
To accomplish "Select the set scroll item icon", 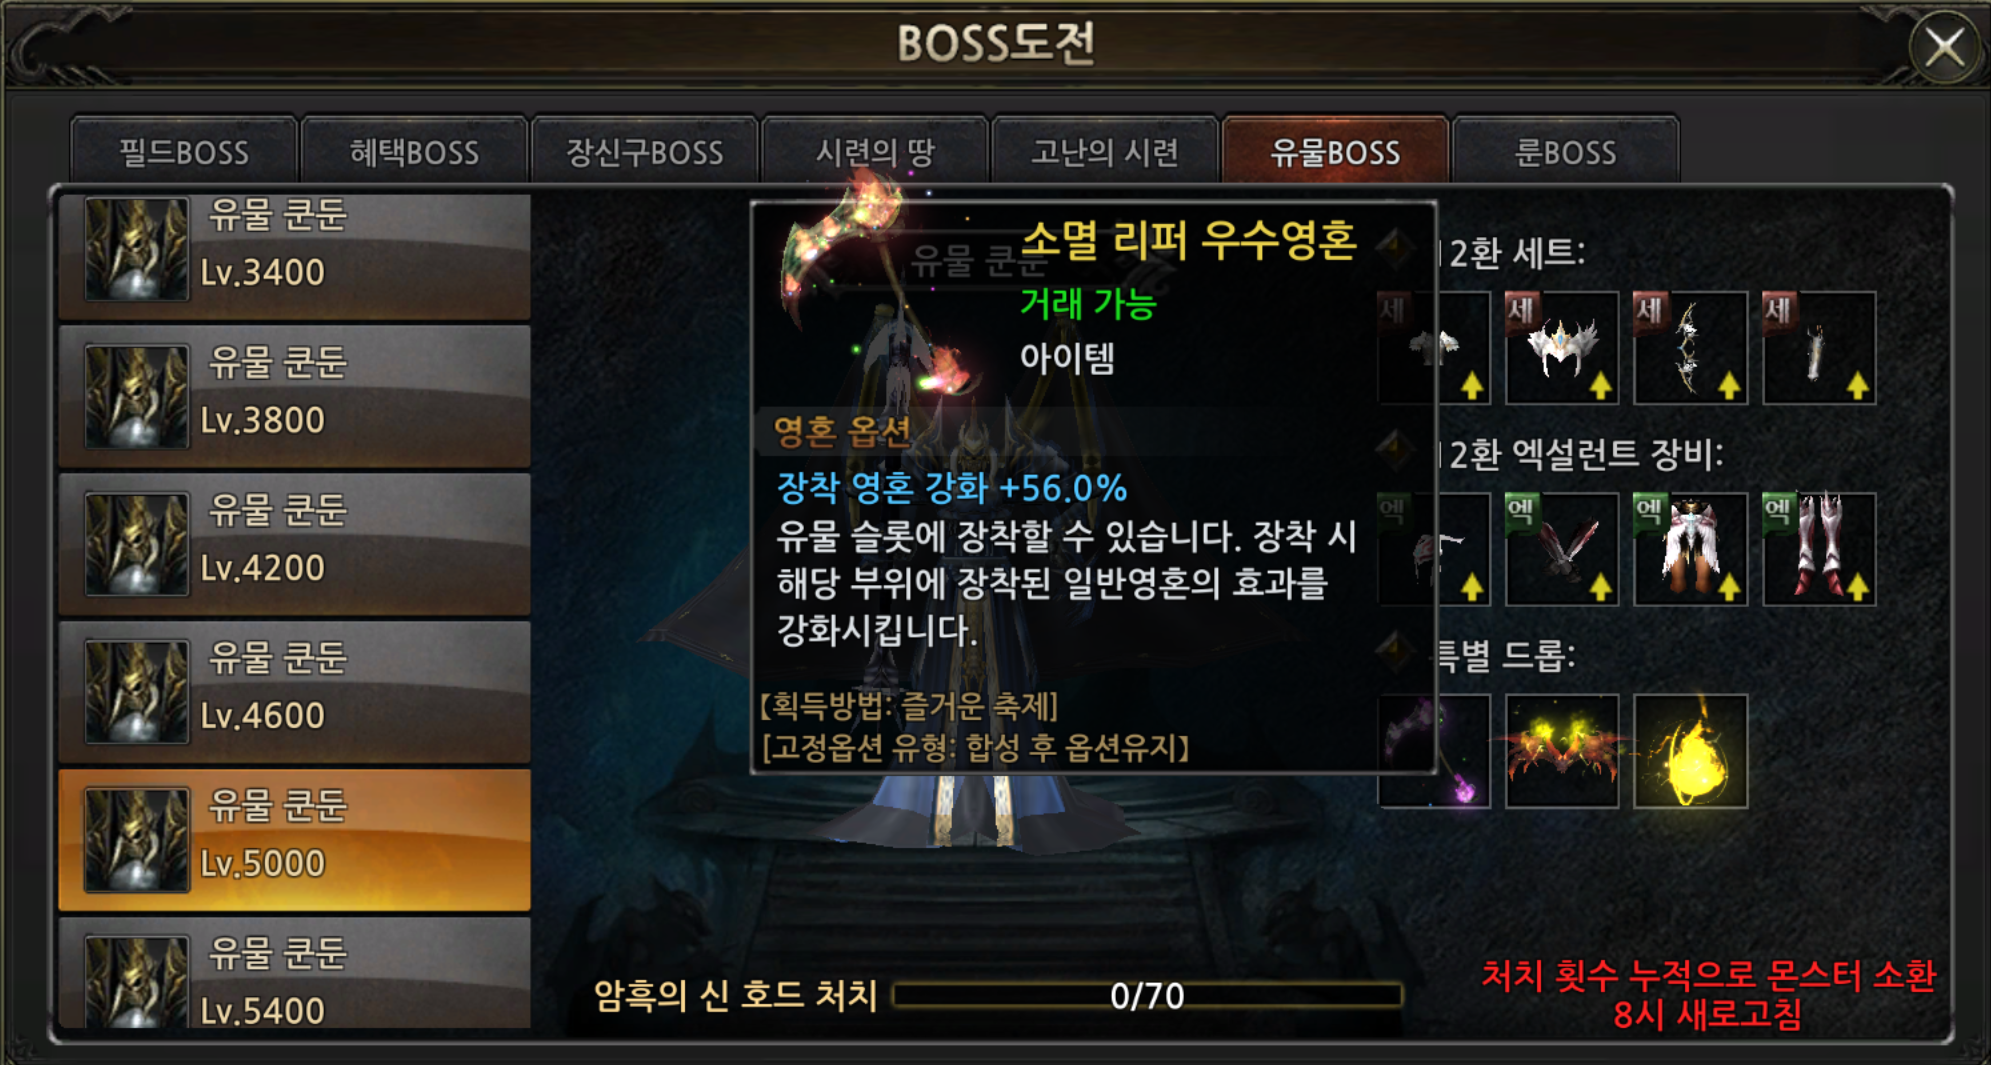I will pyautogui.click(x=1819, y=348).
